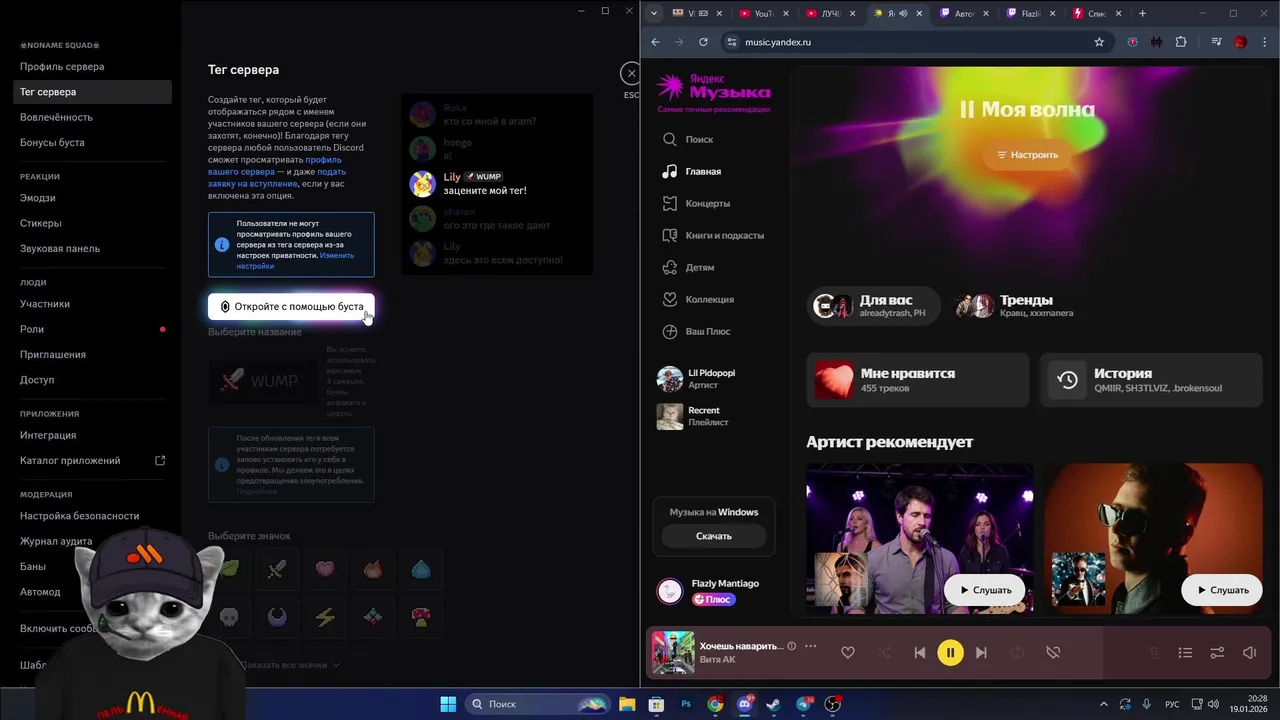Image resolution: width=1280 pixels, height=720 pixels.
Task: Skip to the next track
Action: pyautogui.click(x=981, y=653)
